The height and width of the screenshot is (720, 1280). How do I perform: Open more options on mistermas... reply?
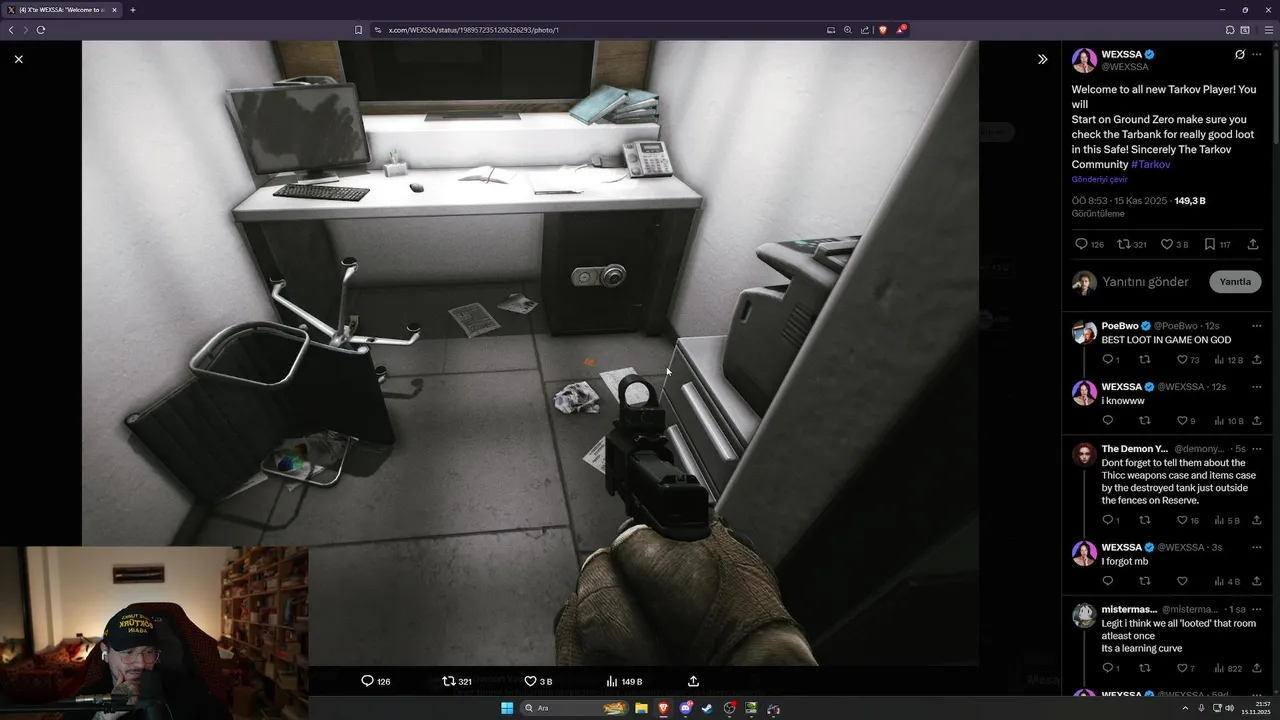point(1257,609)
